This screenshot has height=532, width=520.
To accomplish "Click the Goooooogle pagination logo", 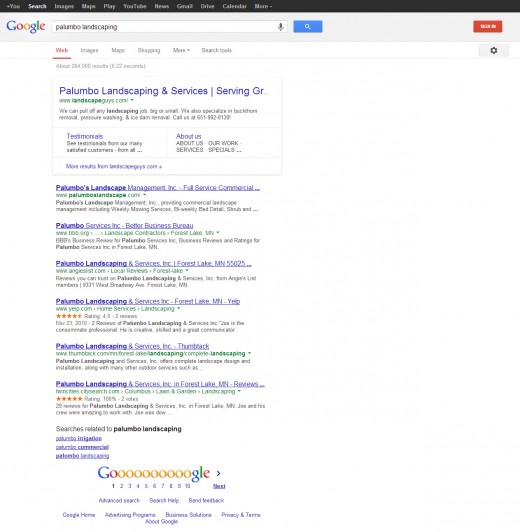I will pyautogui.click(x=154, y=473).
